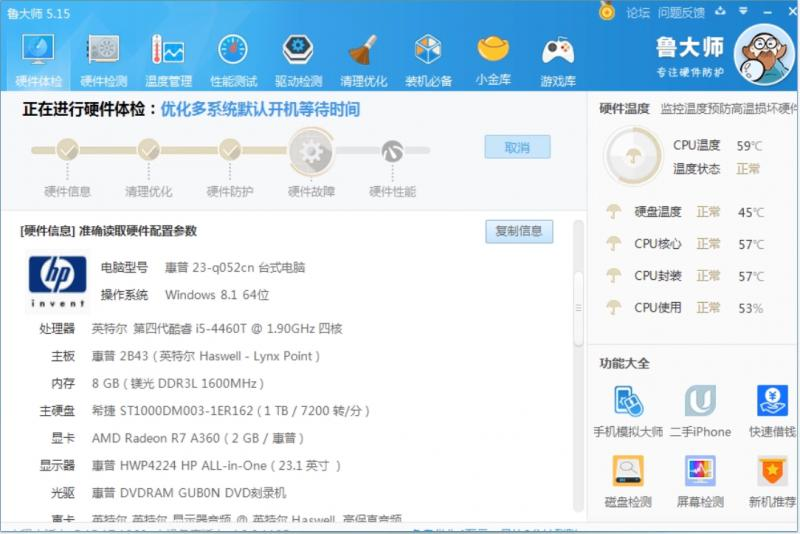Open 问题反馈 feedback link
Viewport: 800px width, 534px height.
[x=681, y=13]
